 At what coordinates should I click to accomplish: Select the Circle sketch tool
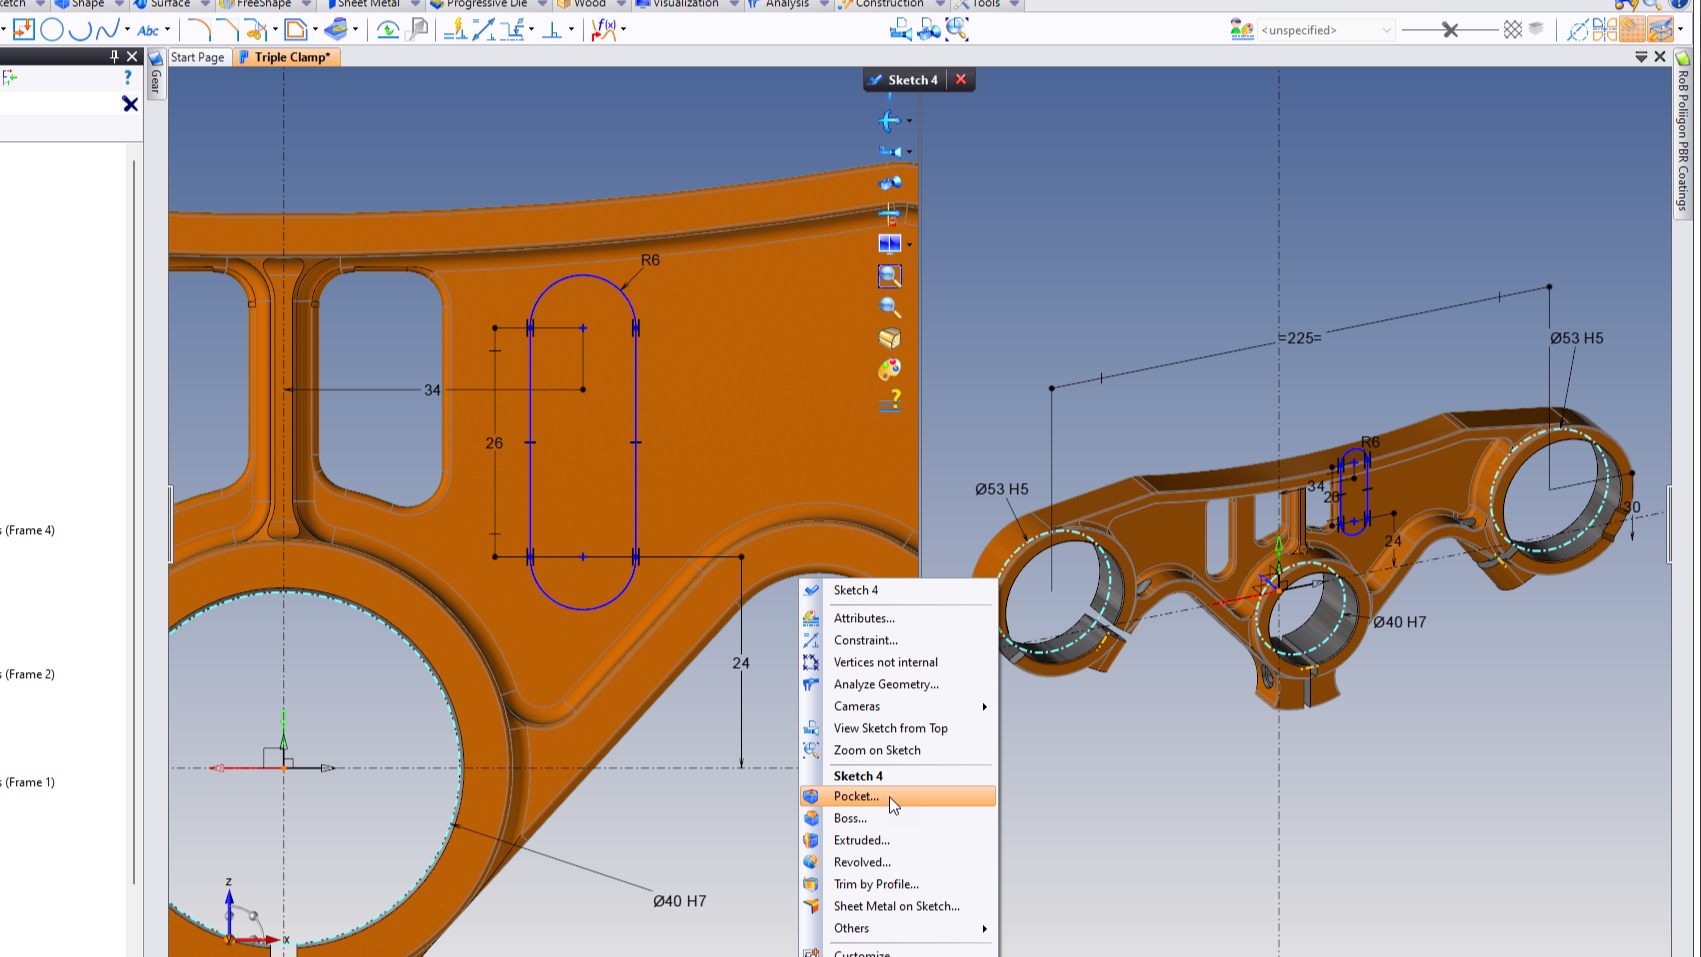[52, 30]
